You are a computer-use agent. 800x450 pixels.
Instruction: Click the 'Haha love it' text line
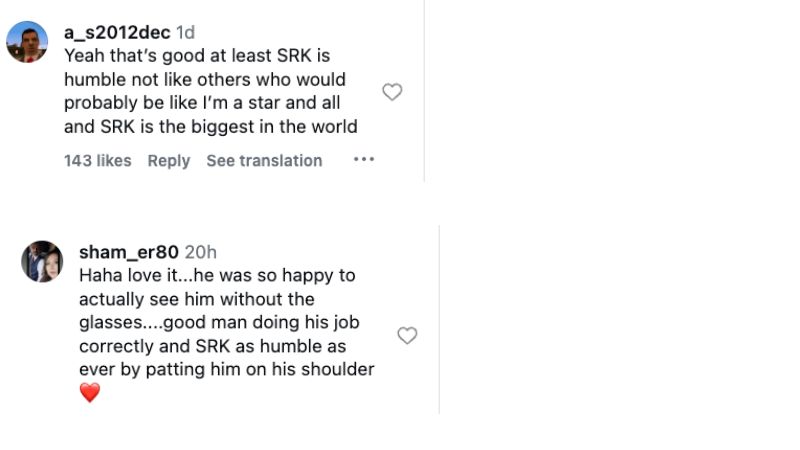coord(217,275)
